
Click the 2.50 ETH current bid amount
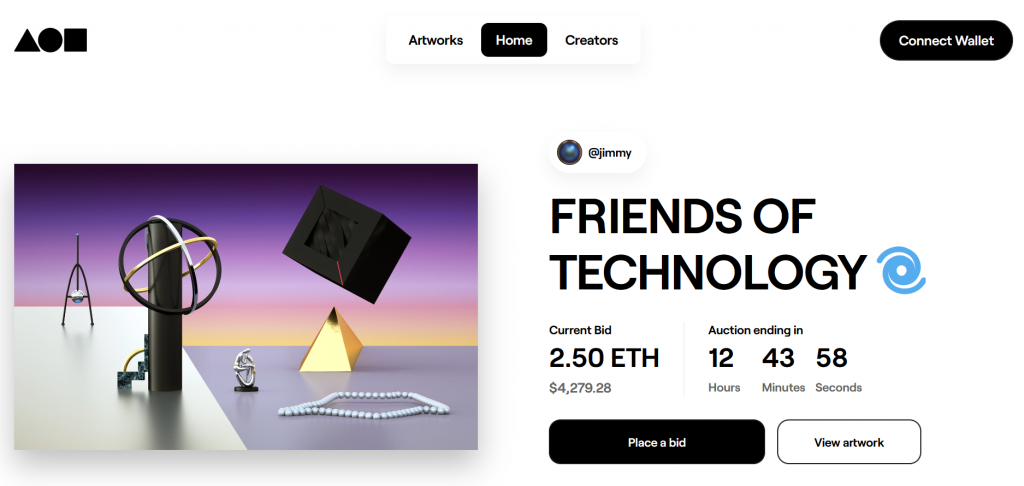[604, 358]
